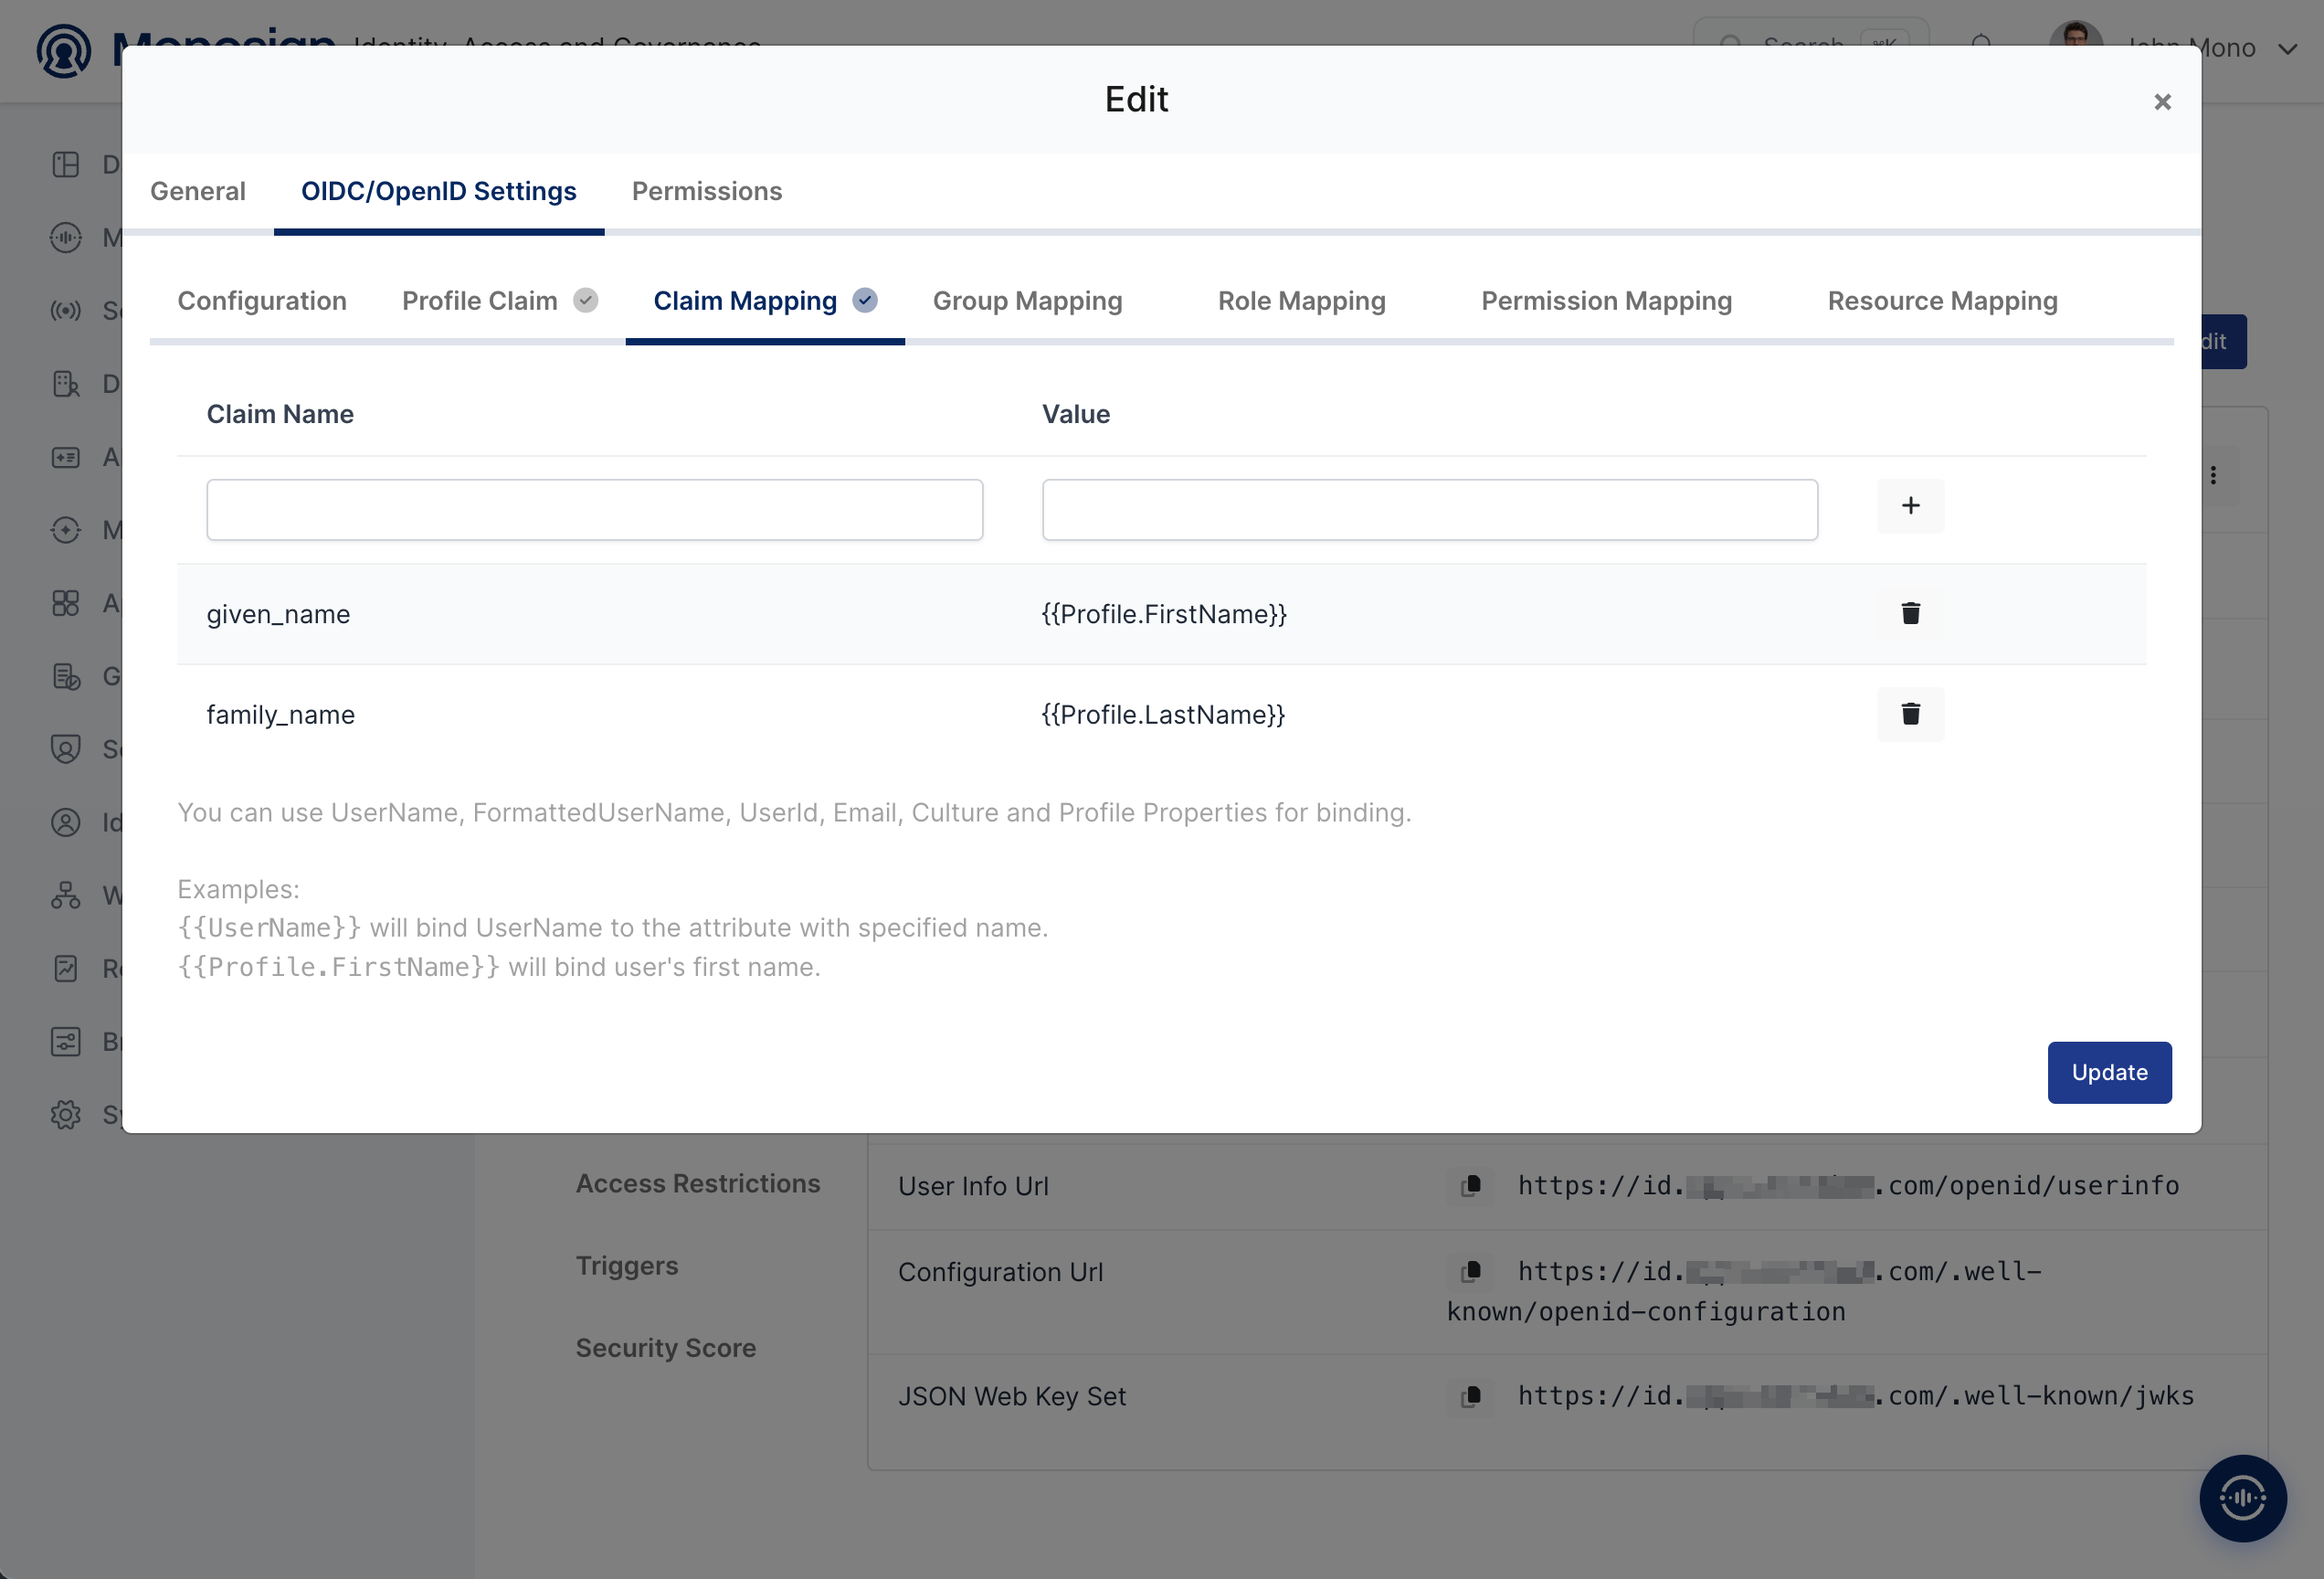The image size is (2324, 1579).
Task: Delete the given_name claim mapping
Action: (x=1910, y=613)
